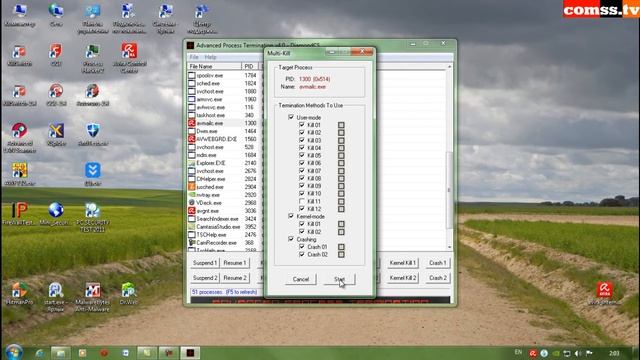Click Avira tray icon in notification area
640x360 pixels.
click(x=533, y=353)
